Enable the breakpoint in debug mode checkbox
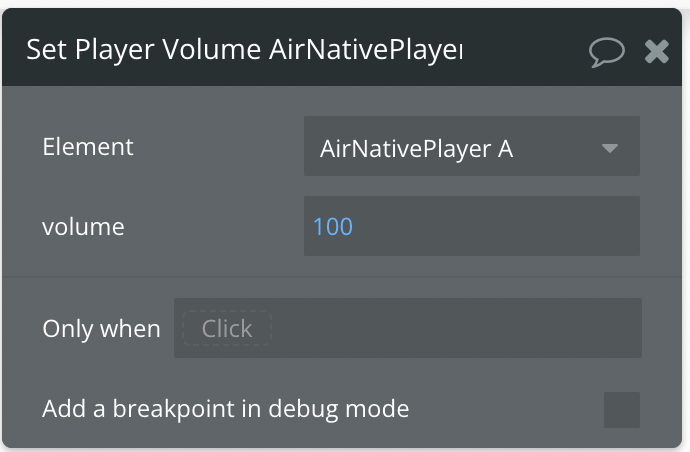This screenshot has width=690, height=452. 622,410
